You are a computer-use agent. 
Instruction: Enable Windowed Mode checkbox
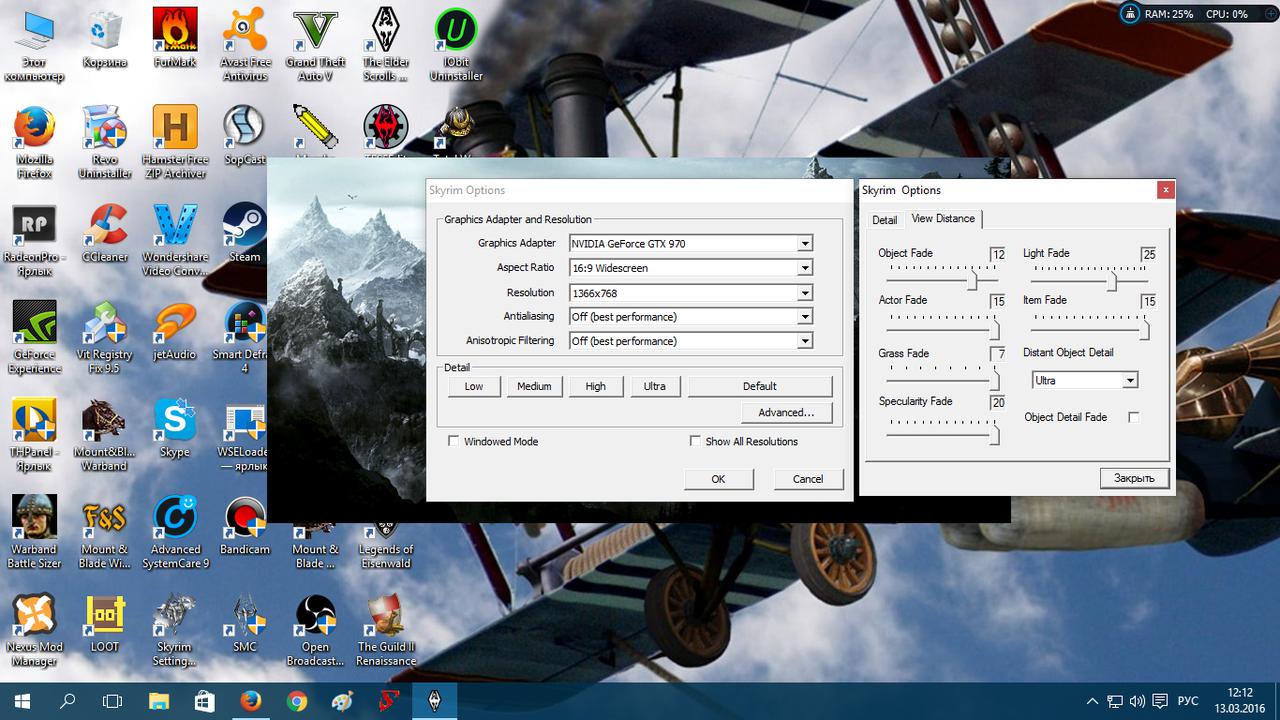pos(454,441)
